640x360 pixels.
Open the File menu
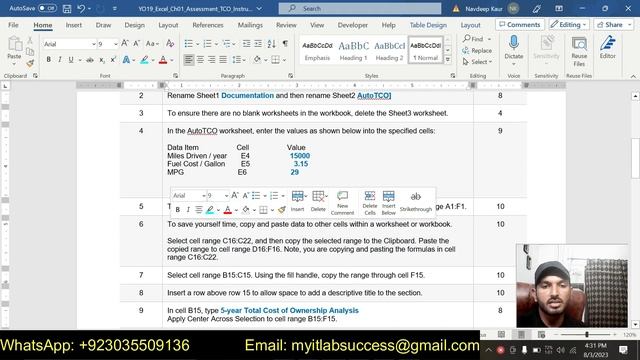13,25
